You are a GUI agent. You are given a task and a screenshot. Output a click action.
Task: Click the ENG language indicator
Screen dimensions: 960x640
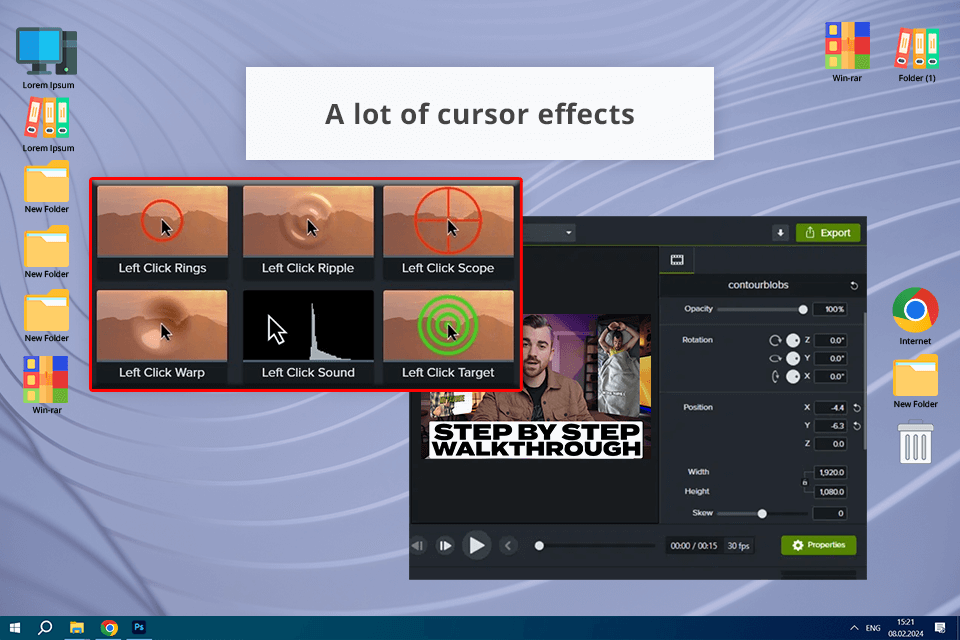click(x=873, y=628)
